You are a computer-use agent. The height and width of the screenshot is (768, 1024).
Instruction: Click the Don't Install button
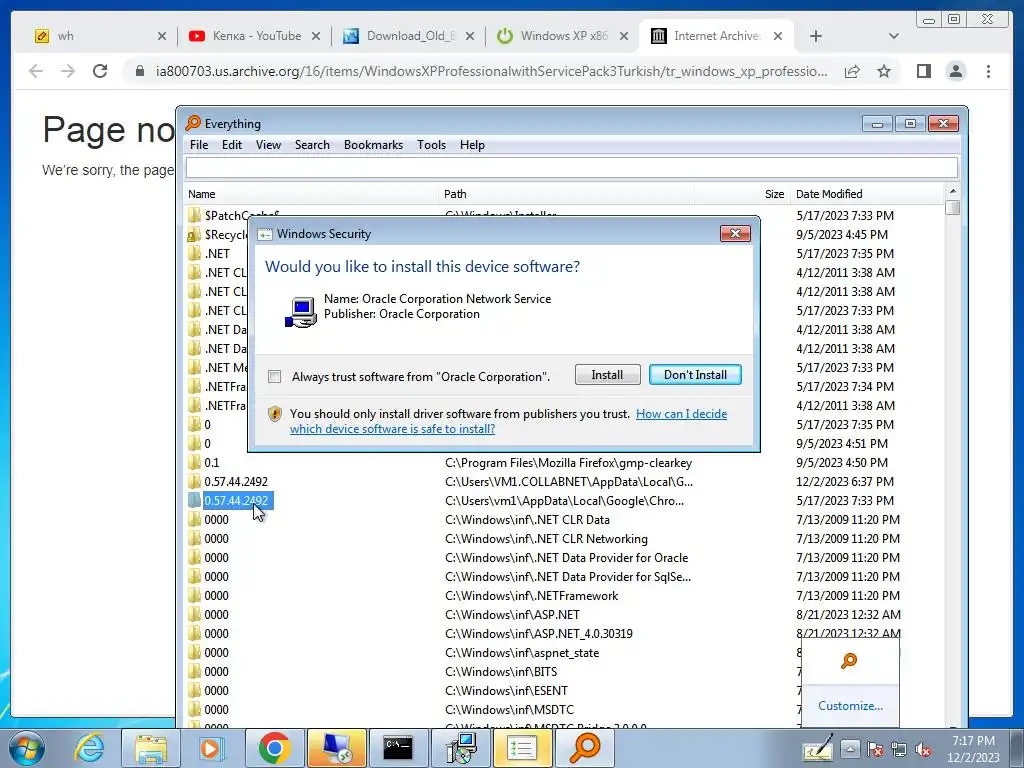(695, 375)
